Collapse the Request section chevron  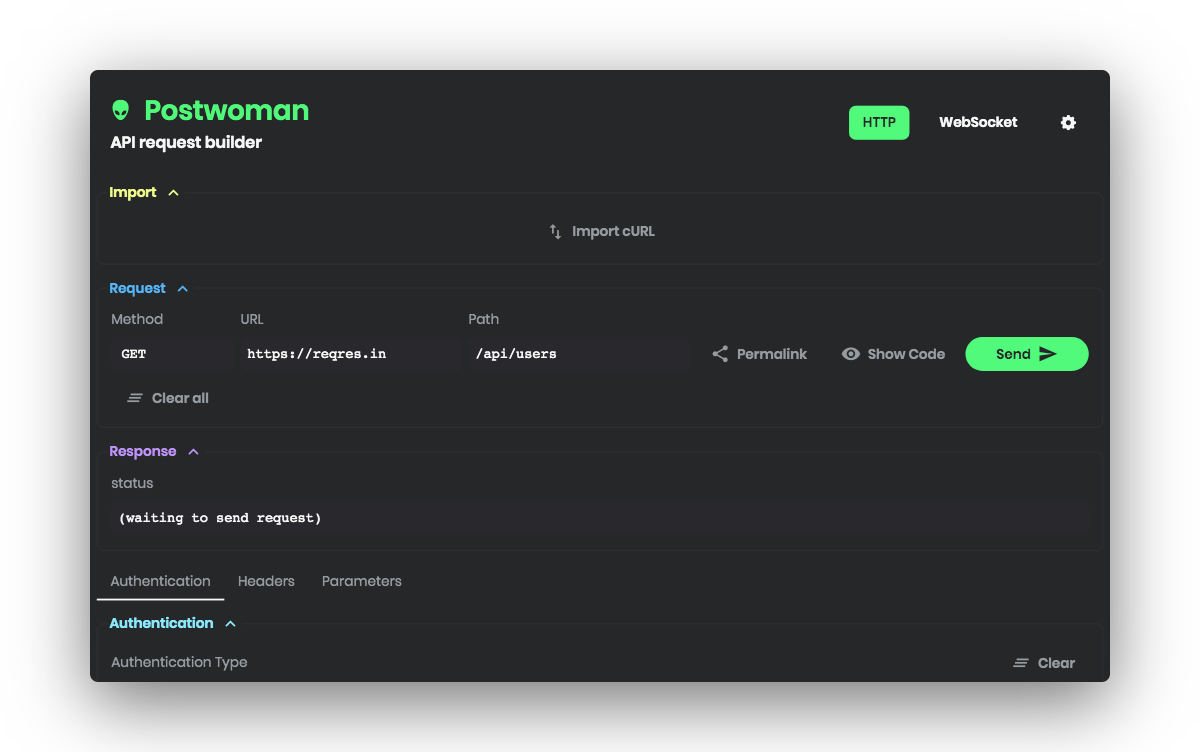pyautogui.click(x=182, y=289)
